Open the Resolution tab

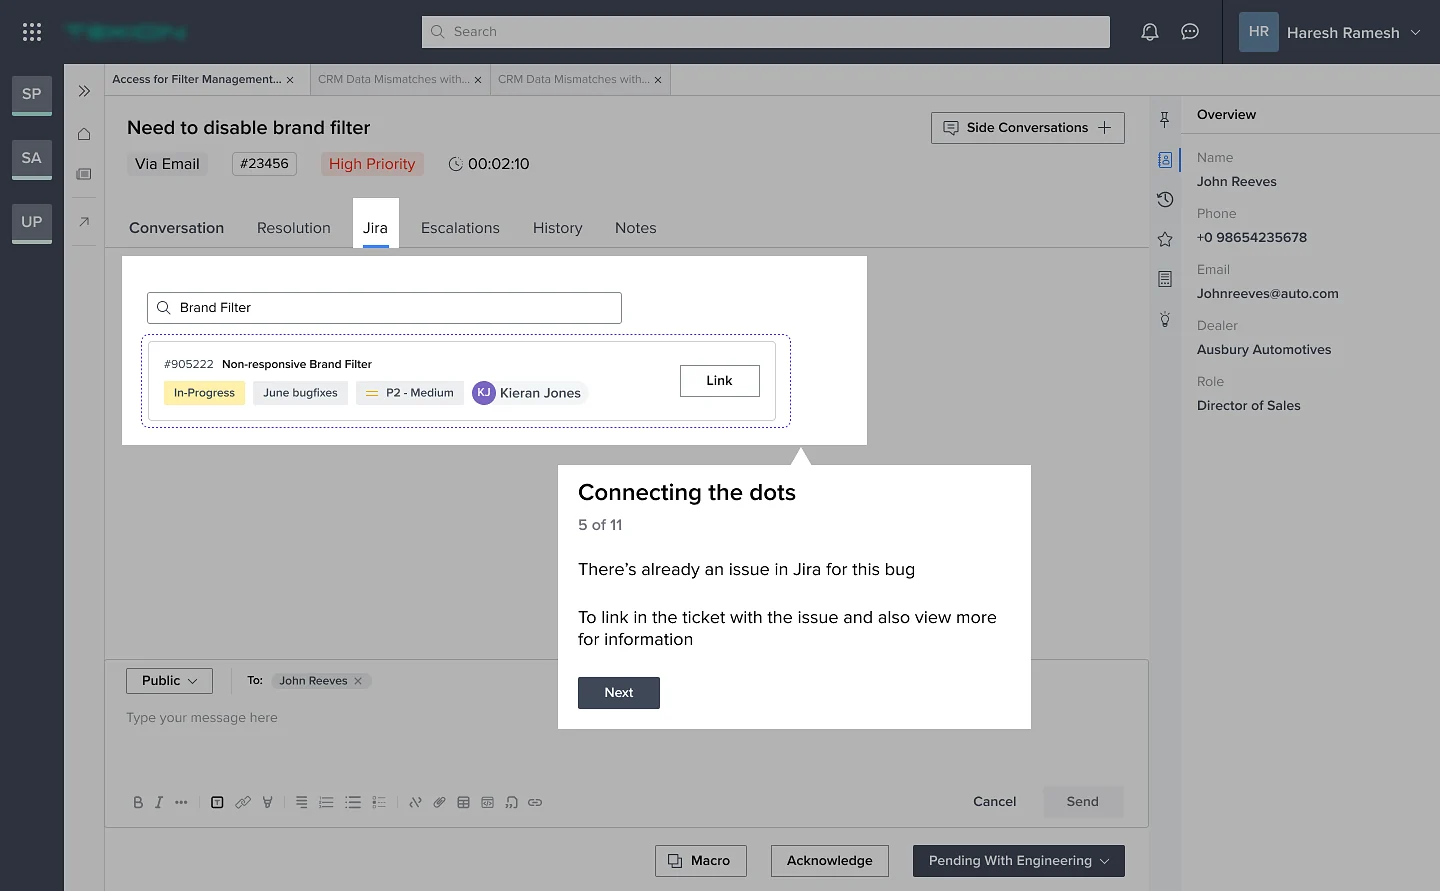click(x=294, y=228)
